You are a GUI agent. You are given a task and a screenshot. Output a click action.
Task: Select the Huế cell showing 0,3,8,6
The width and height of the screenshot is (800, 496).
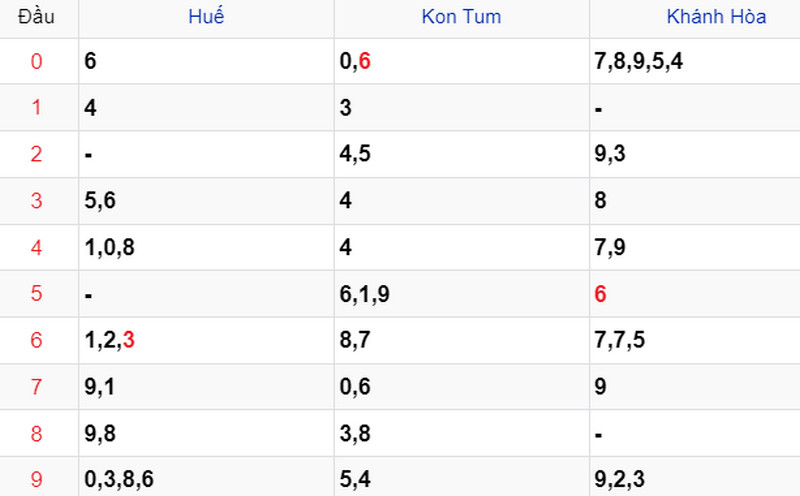(x=206, y=479)
